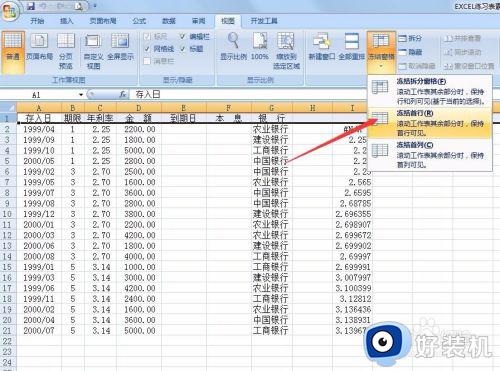Click the select-all corner of the sheet
Image resolution: width=500 pixels, height=371 pixels.
coord(8,108)
